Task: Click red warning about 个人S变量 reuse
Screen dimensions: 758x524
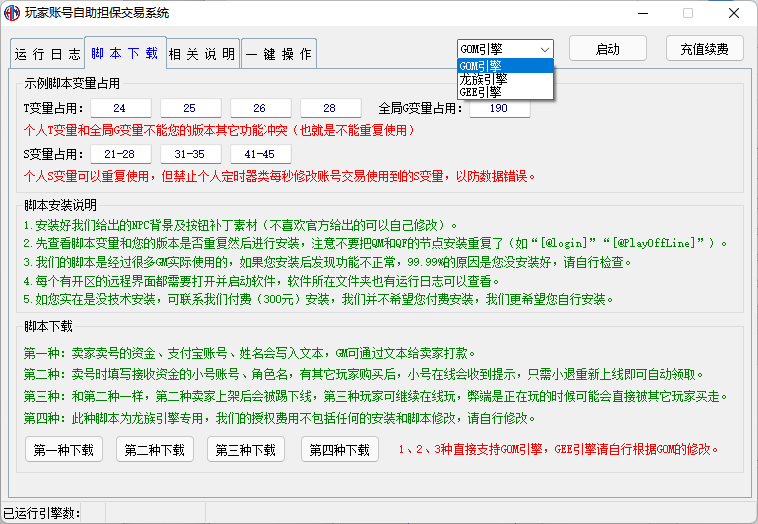Action: (x=279, y=176)
